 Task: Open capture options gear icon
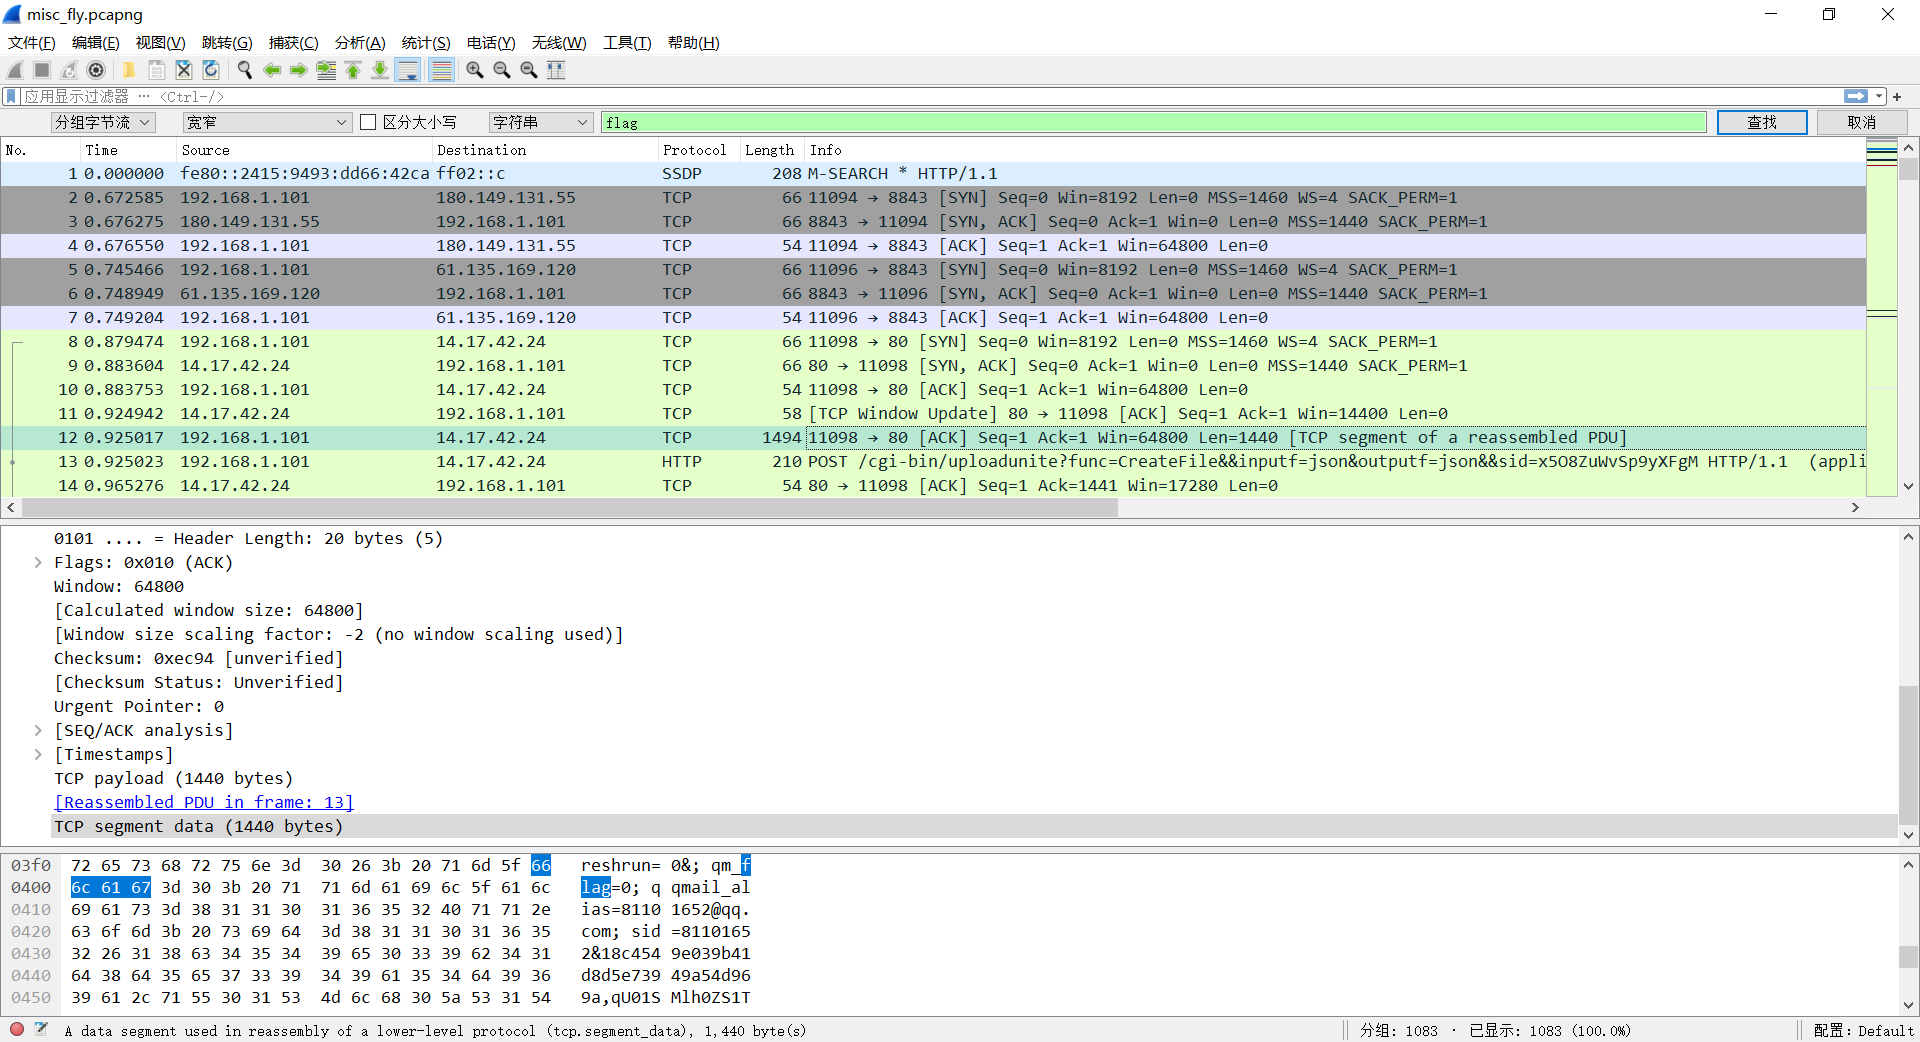pos(96,70)
